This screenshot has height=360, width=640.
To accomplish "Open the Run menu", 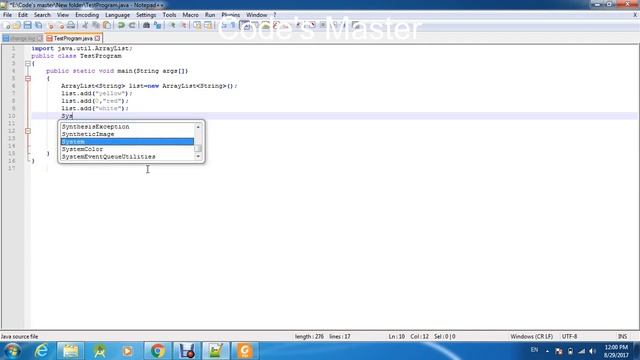I will (x=210, y=15).
